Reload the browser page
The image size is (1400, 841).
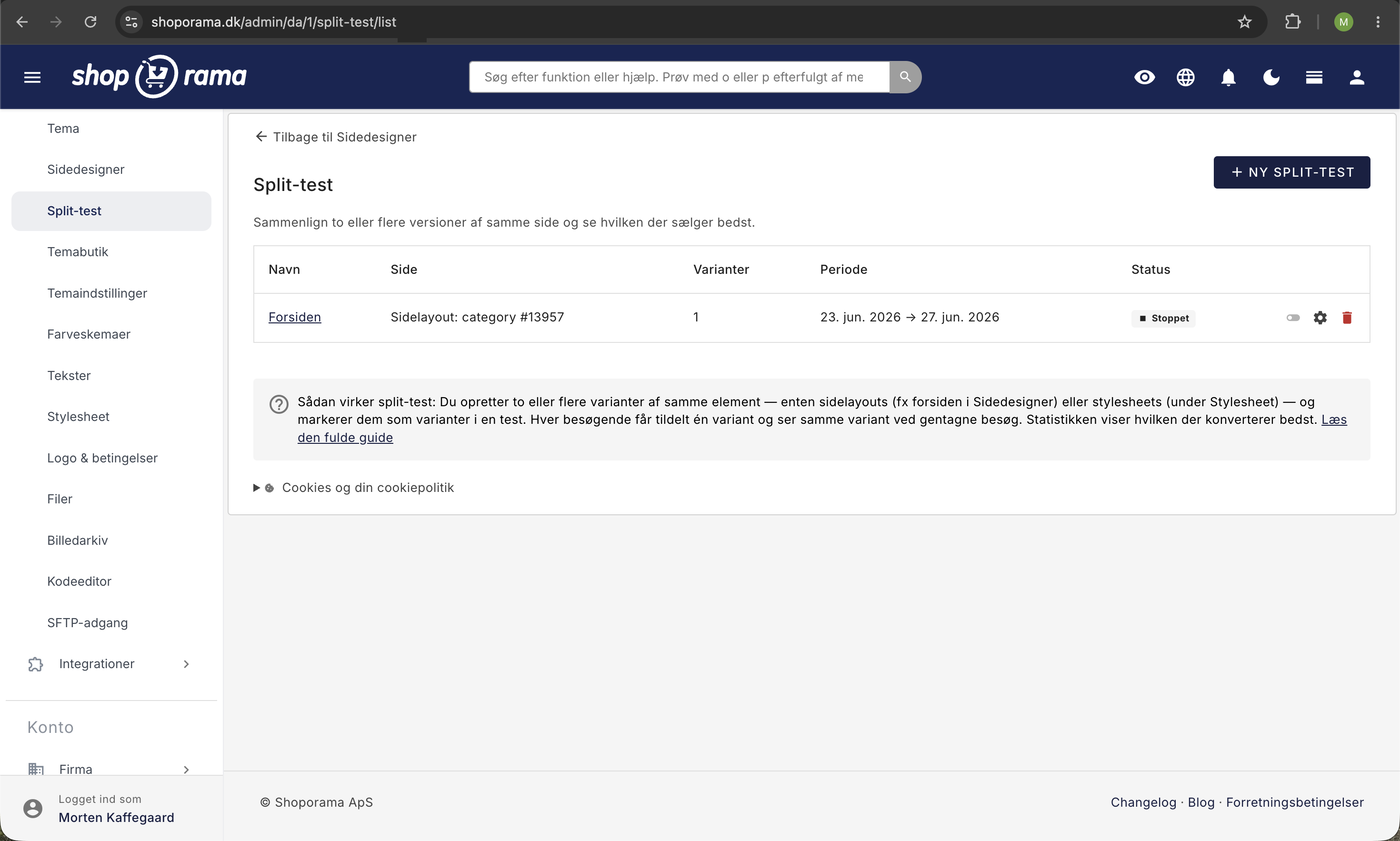90,21
